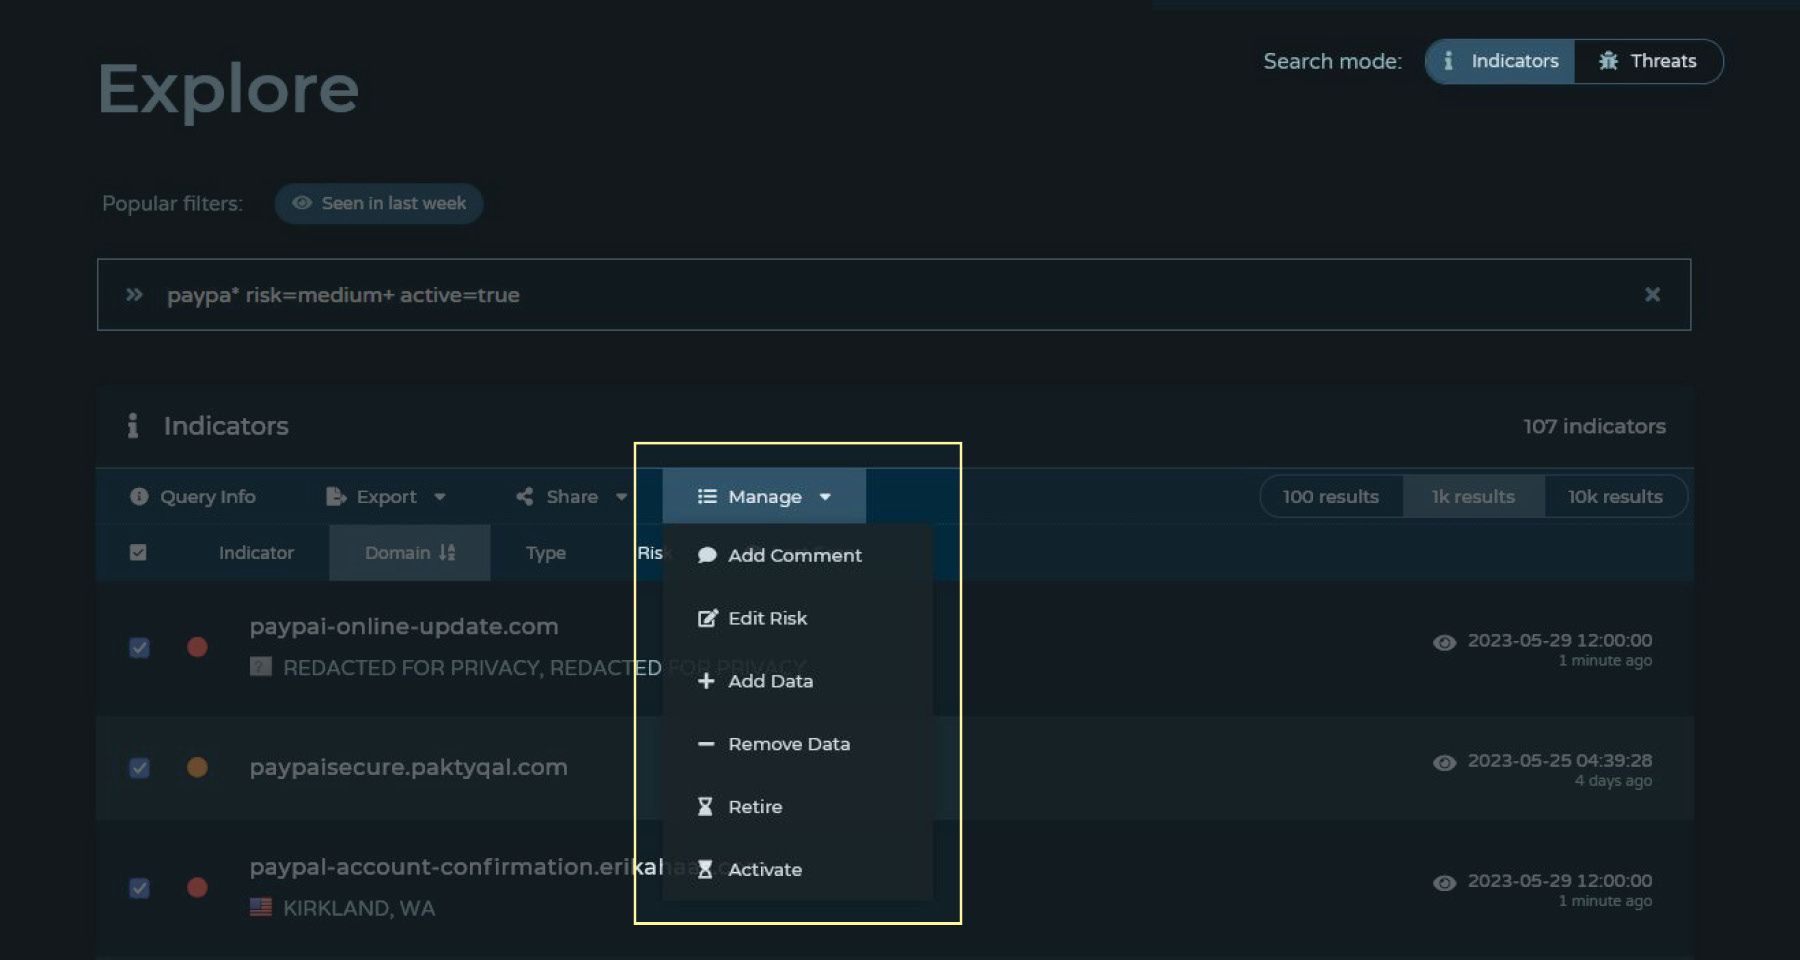Choose Remove Data from Manage menu

[797, 744]
